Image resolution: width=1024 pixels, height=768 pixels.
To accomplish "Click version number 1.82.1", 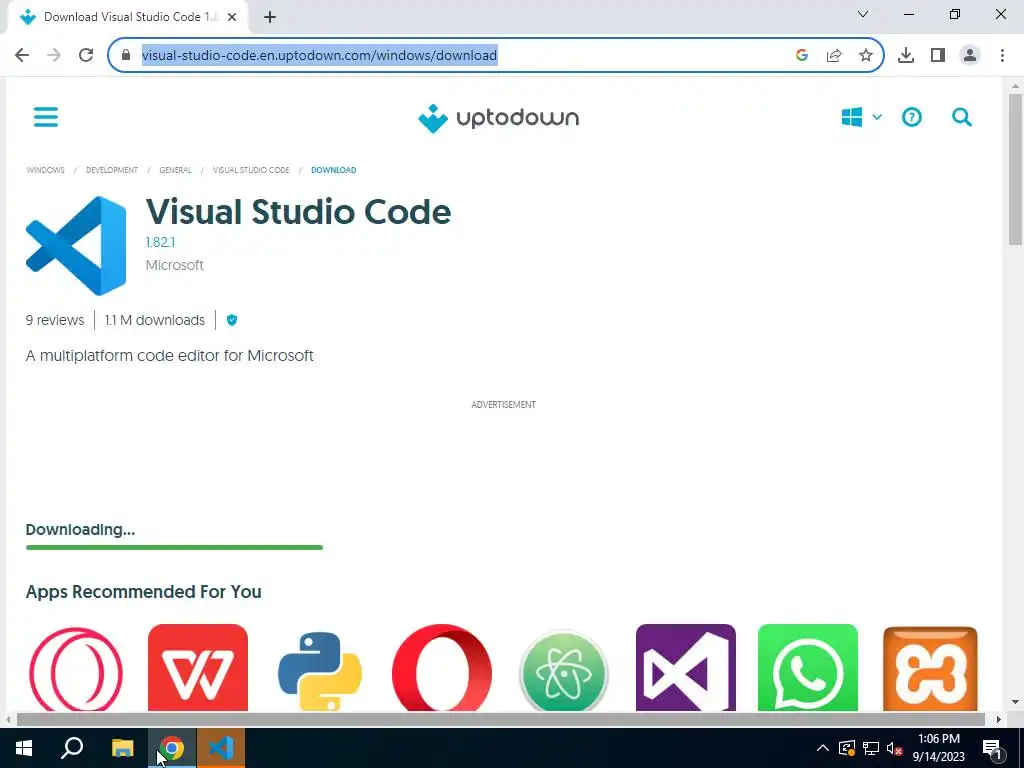I will pyautogui.click(x=160, y=242).
